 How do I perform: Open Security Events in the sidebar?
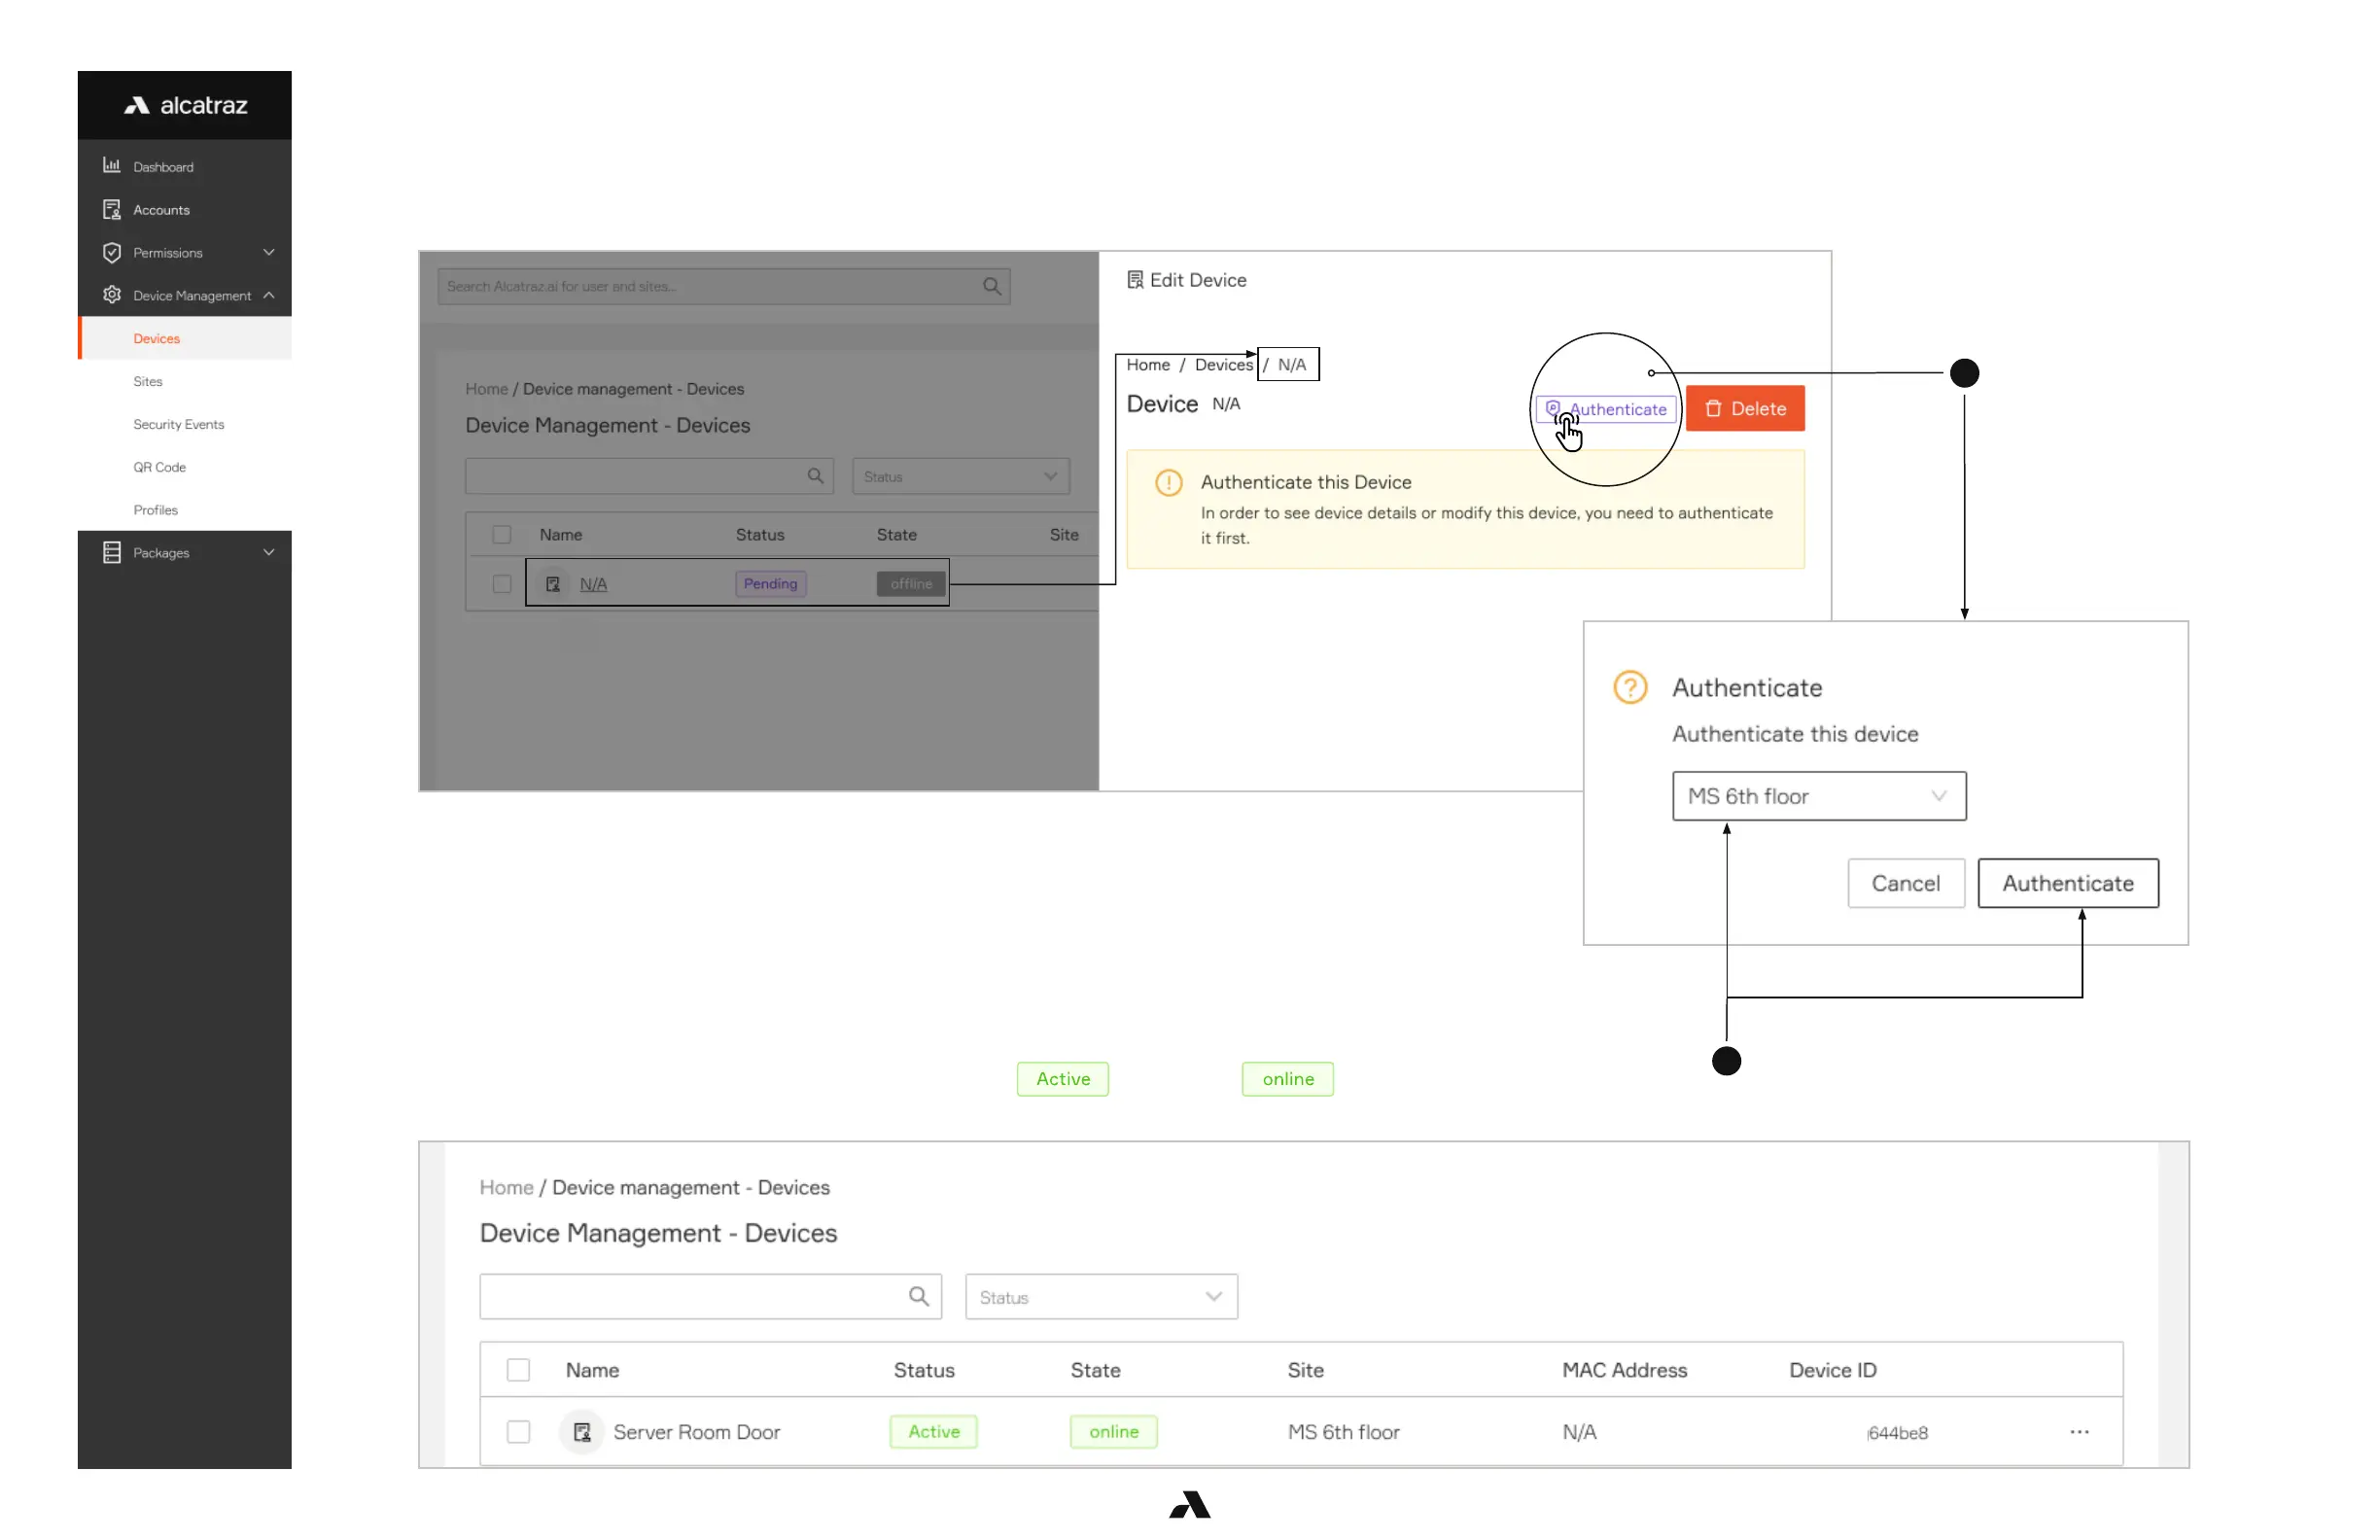click(x=178, y=424)
